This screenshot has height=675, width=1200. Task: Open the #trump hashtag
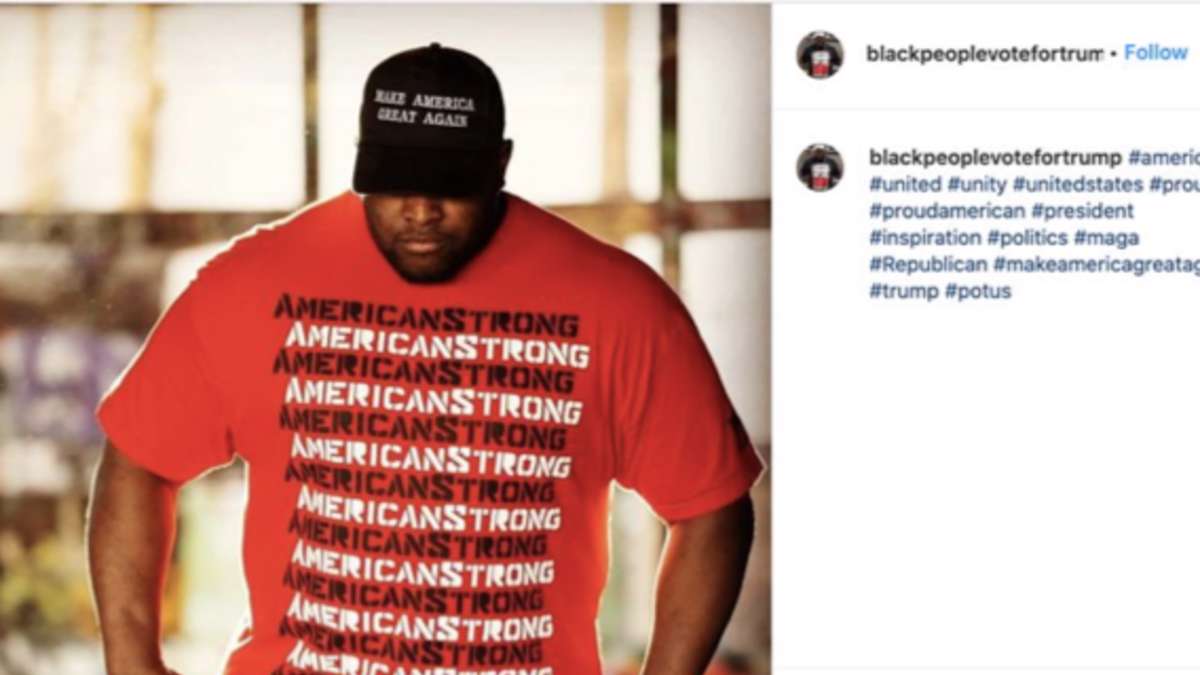click(904, 291)
